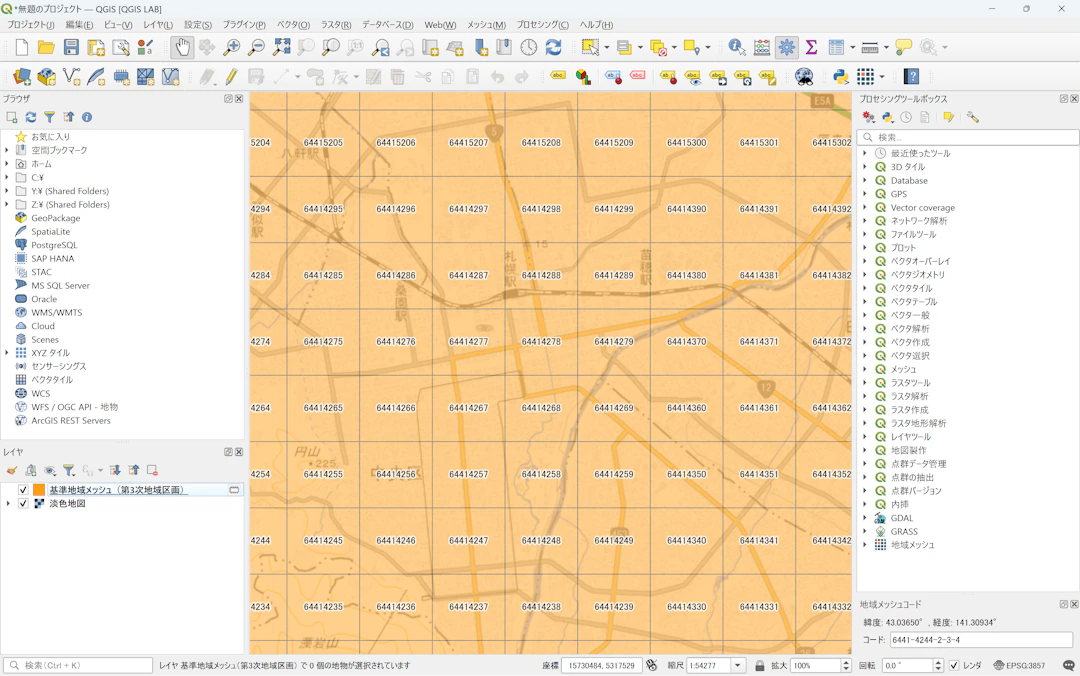Increase the 回転 rotation spin value
This screenshot has width=1080, height=676.
click(937, 662)
